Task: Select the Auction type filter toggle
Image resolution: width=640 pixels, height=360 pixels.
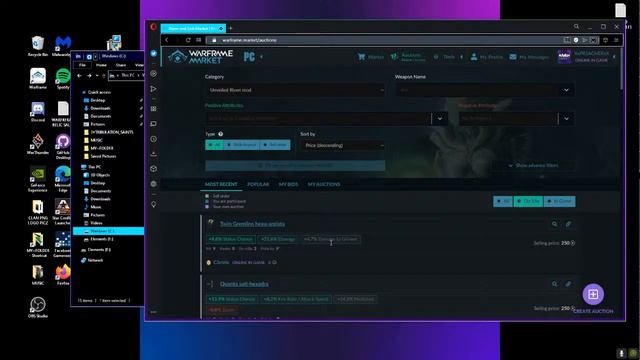Action: (x=275, y=145)
